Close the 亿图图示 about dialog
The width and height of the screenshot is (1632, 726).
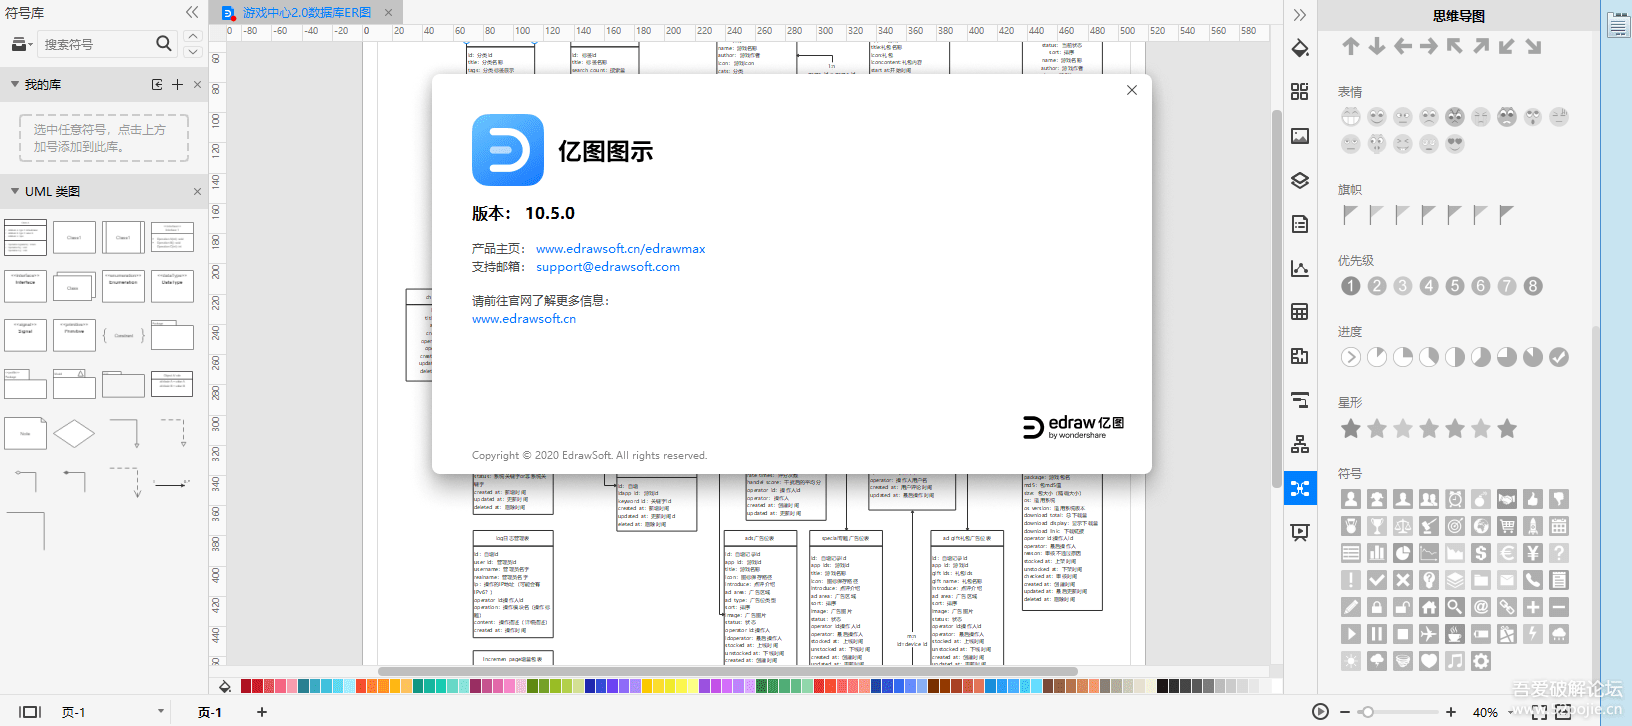click(x=1132, y=90)
